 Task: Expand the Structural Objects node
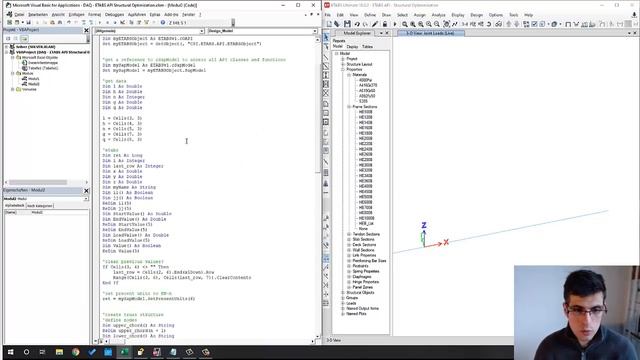click(343, 293)
